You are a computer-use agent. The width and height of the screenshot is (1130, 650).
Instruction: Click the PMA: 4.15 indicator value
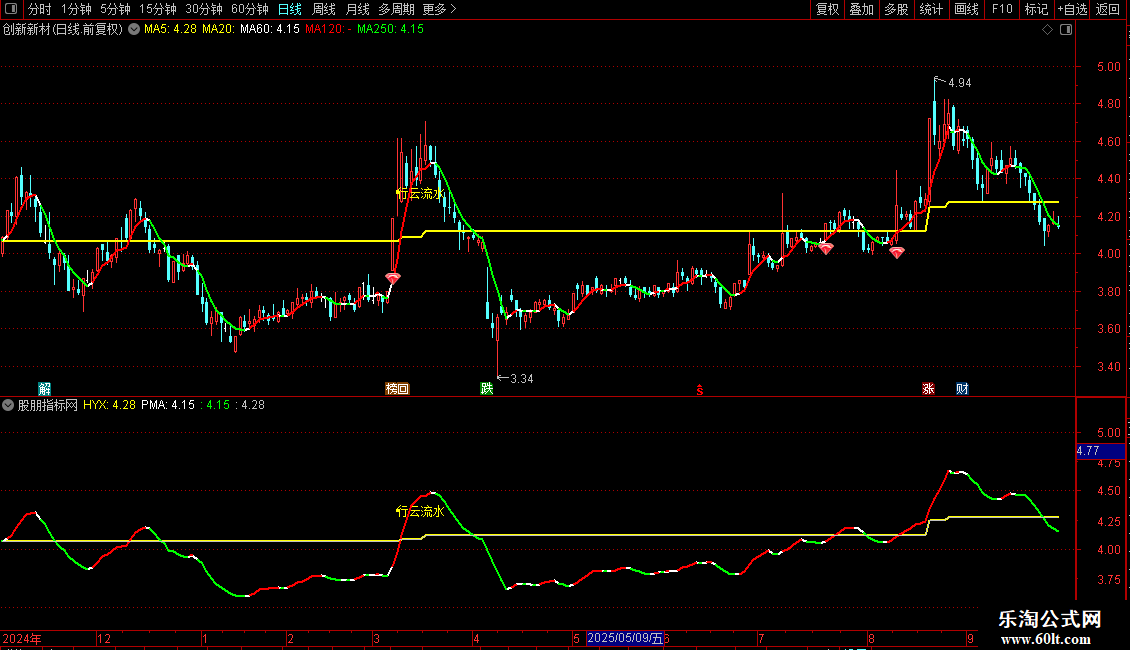click(x=168, y=405)
